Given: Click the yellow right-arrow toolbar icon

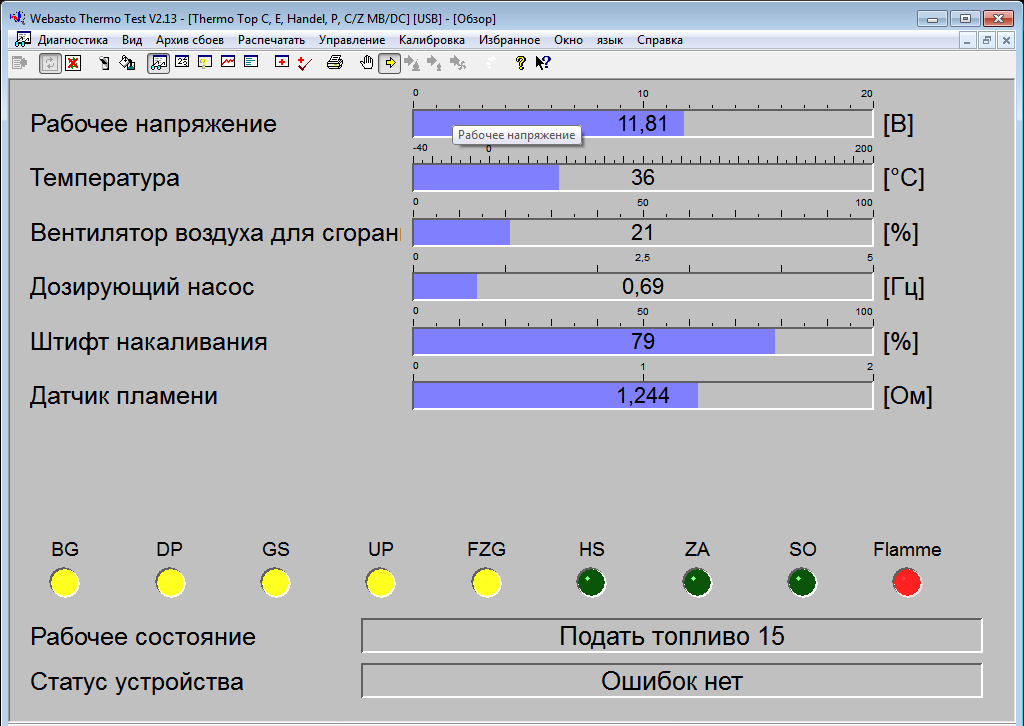Looking at the screenshot, I should click(x=390, y=63).
